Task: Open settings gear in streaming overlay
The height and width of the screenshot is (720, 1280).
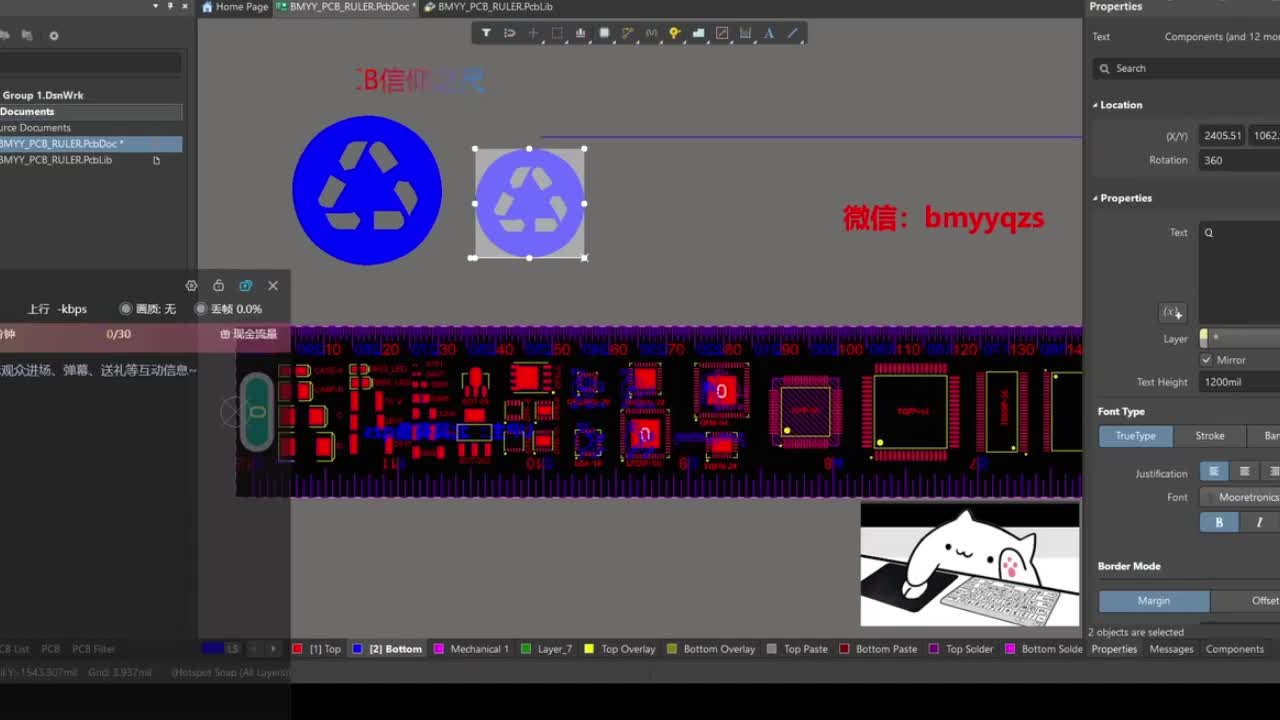Action: (x=191, y=285)
